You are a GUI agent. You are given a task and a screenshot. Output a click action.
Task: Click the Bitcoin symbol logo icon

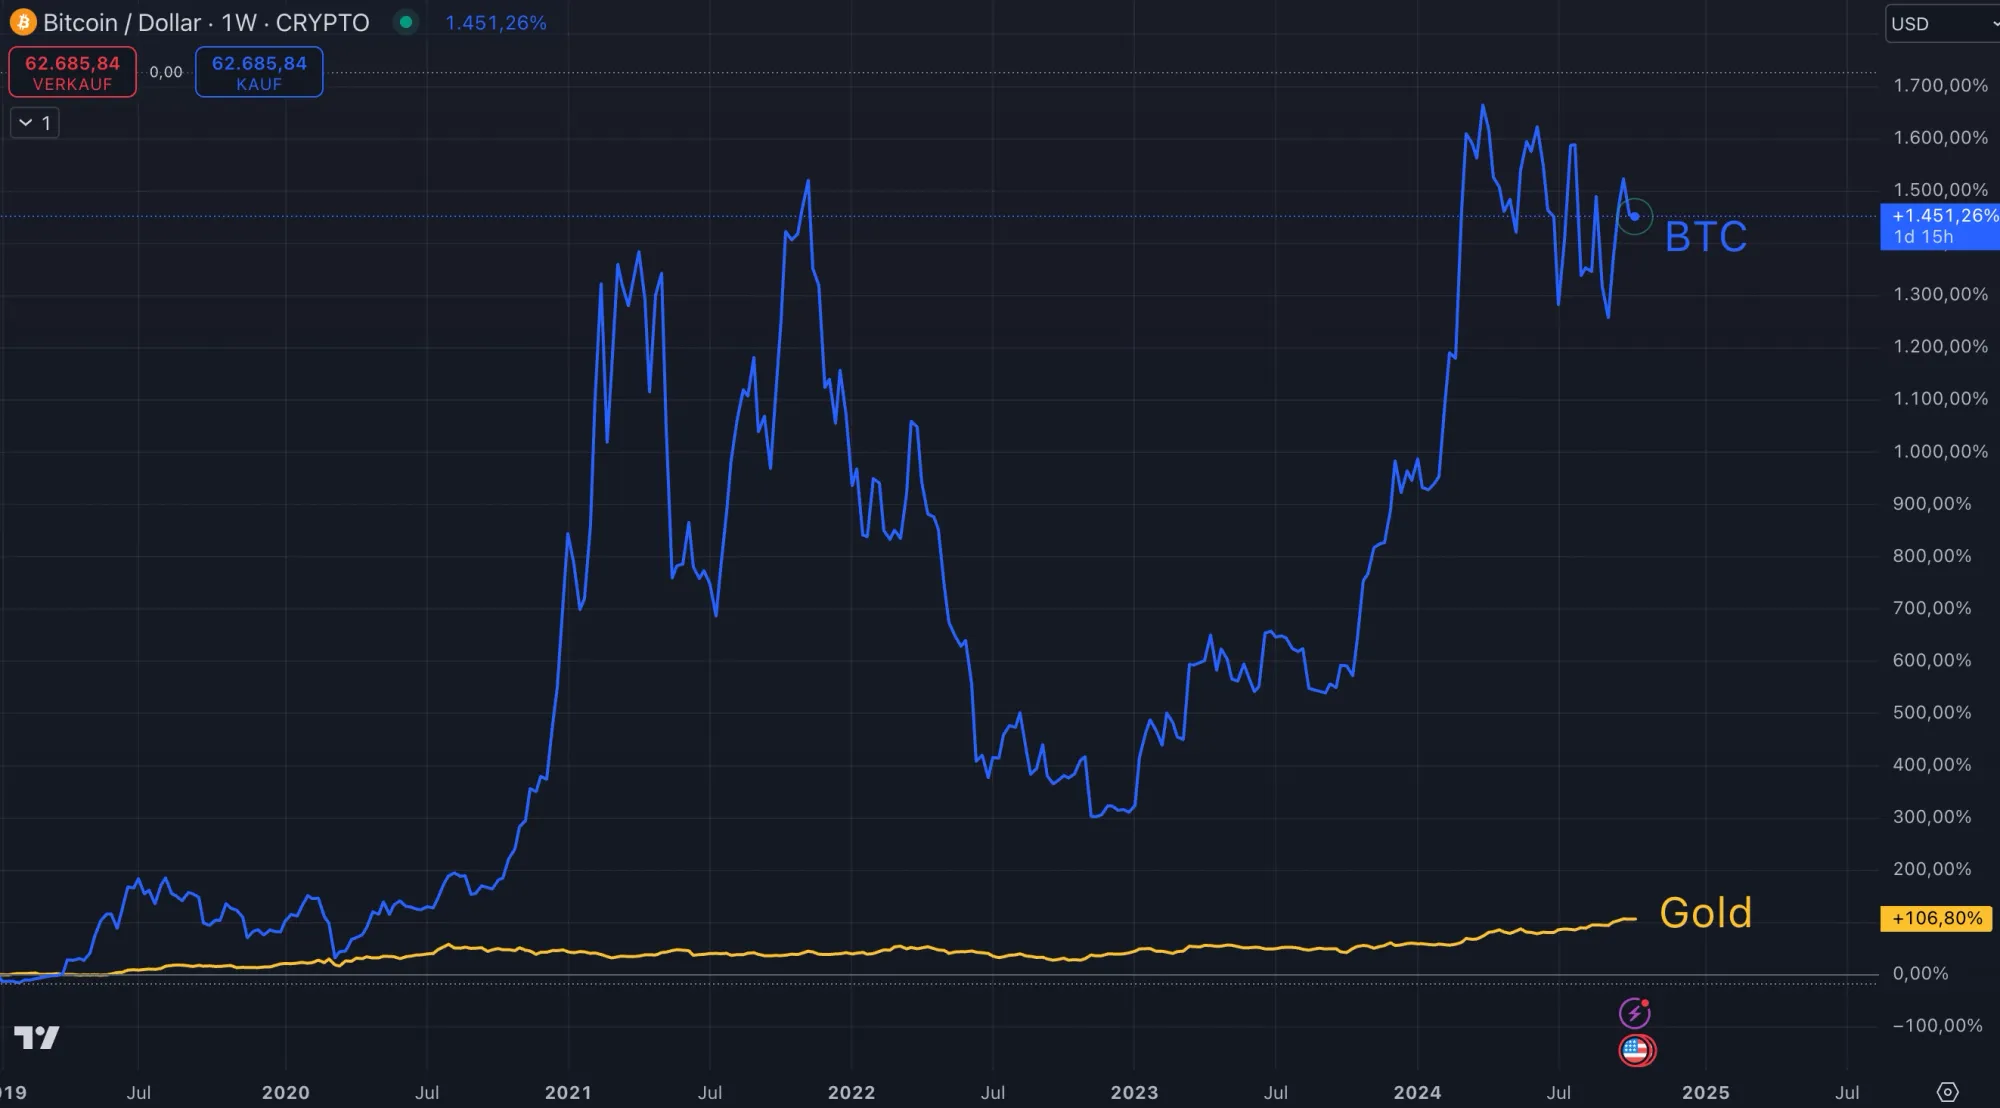(22, 22)
